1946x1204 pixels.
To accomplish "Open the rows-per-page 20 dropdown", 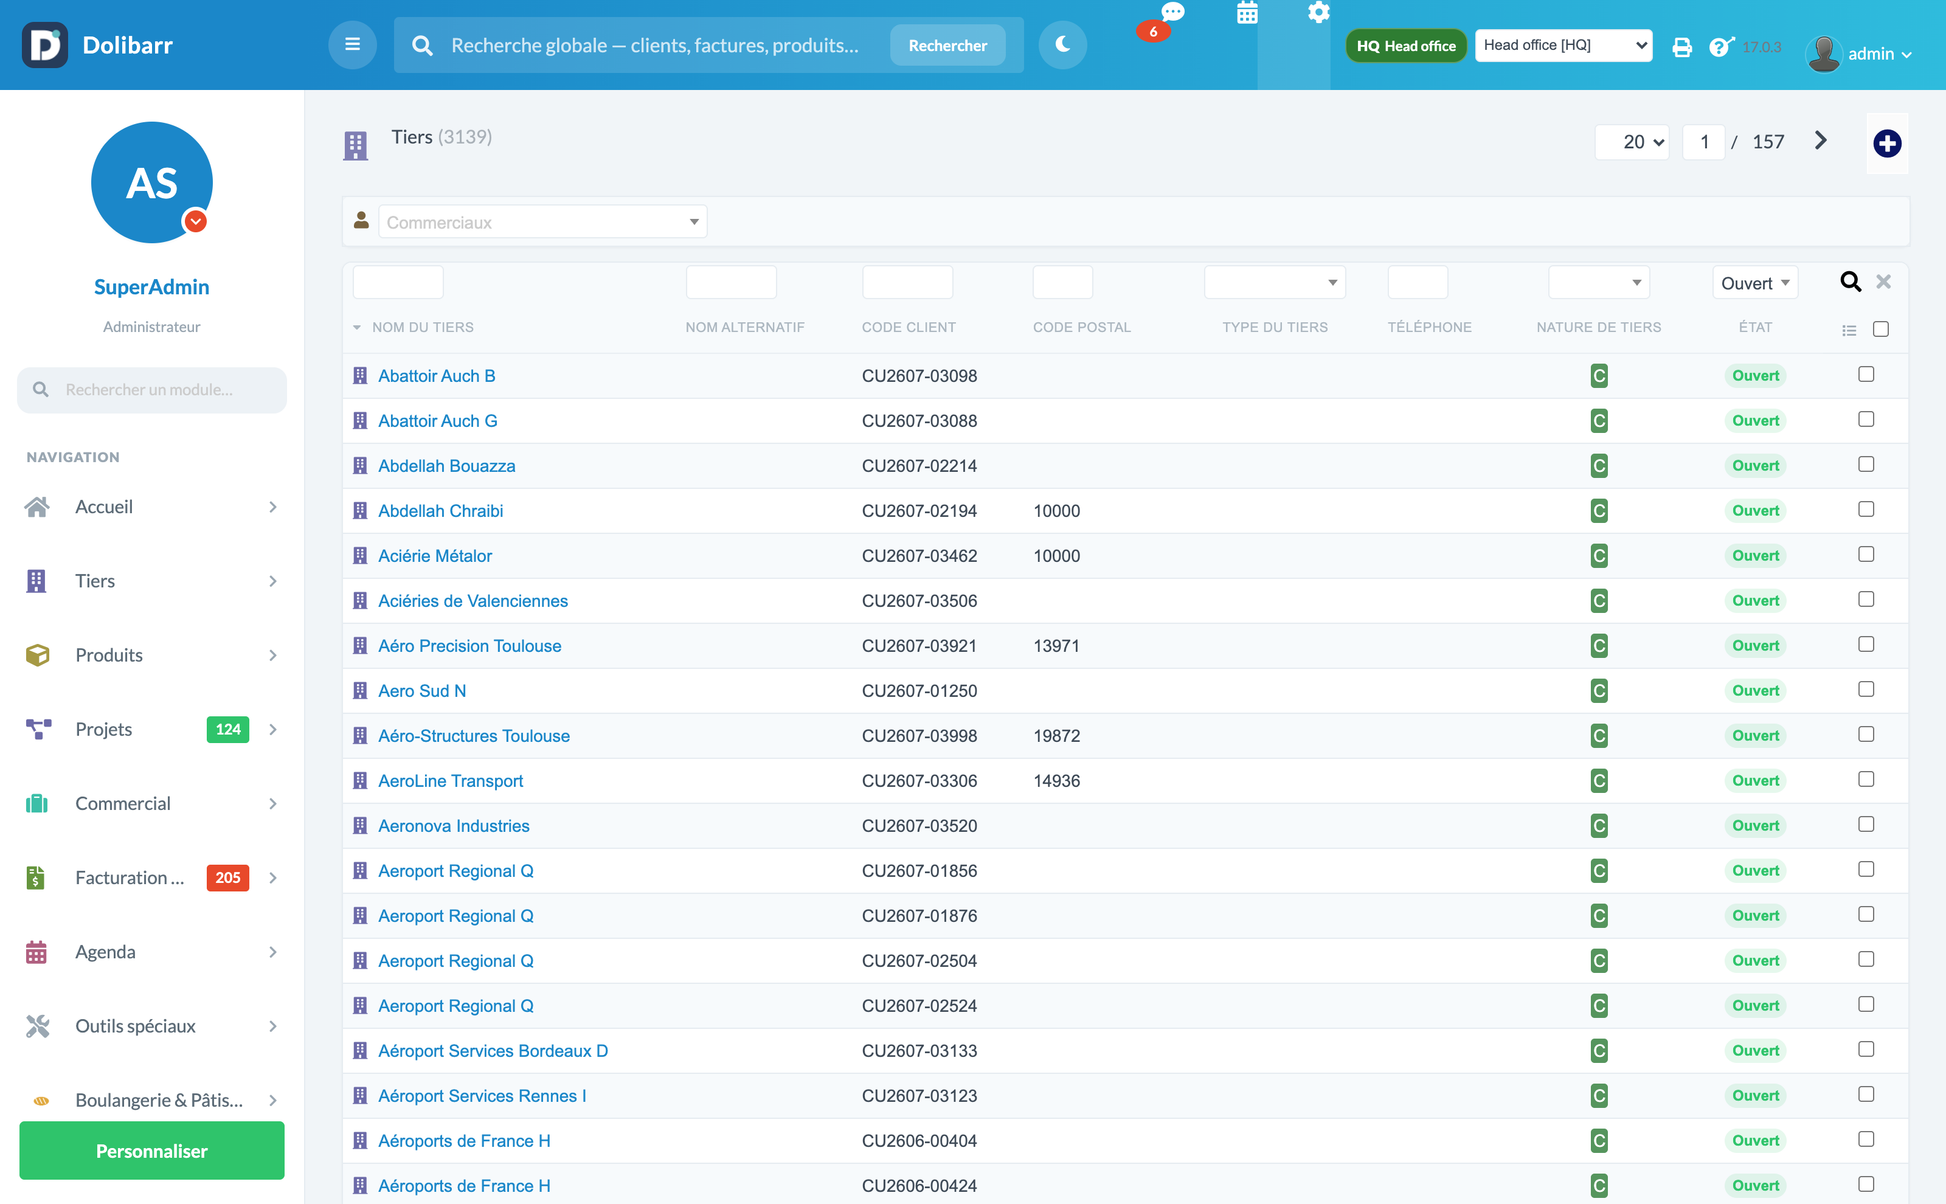I will coord(1632,142).
